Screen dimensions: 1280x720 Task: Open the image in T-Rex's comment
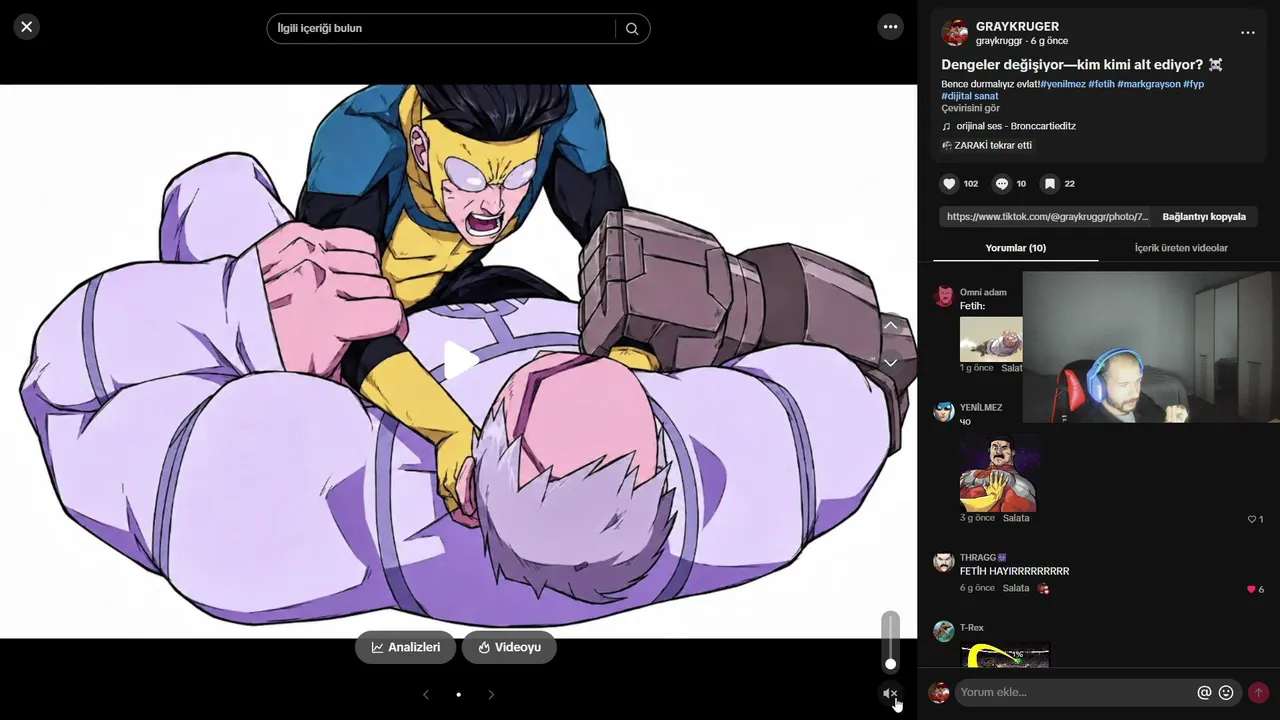coord(1005,654)
